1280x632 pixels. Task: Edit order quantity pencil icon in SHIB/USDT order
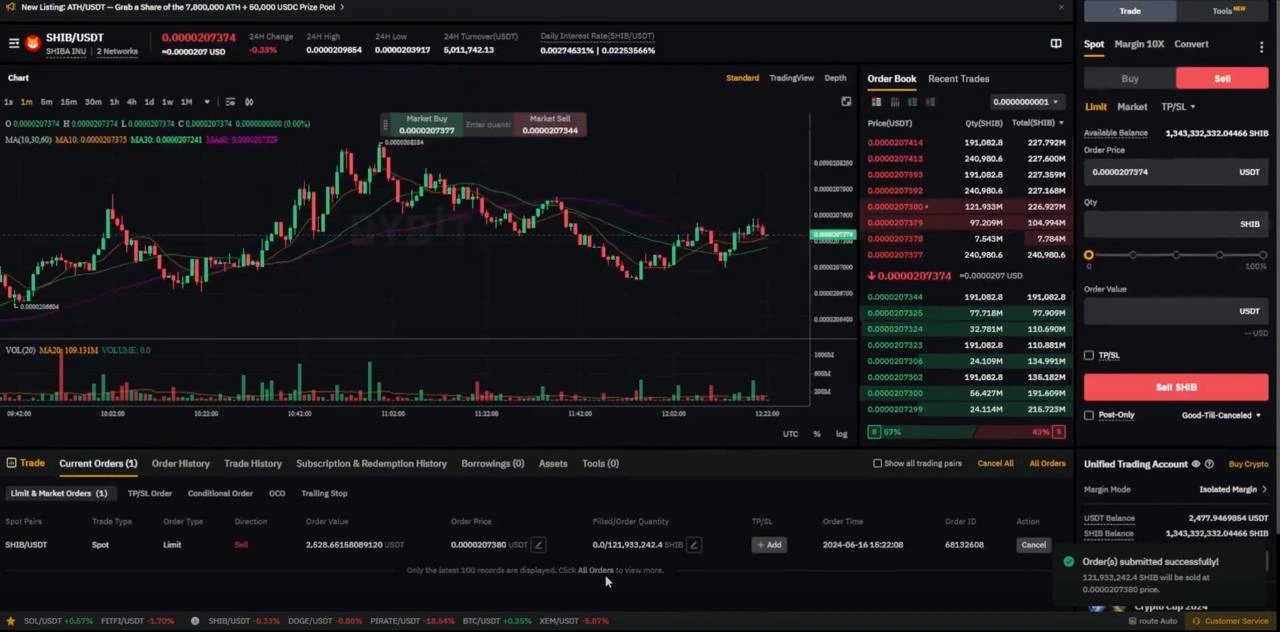693,545
